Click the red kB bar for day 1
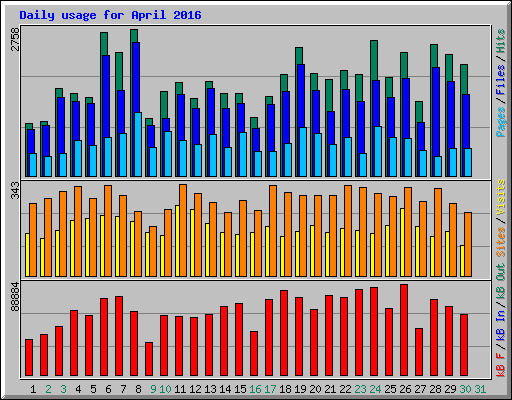Screen dimensions: 512x400 [29, 358]
